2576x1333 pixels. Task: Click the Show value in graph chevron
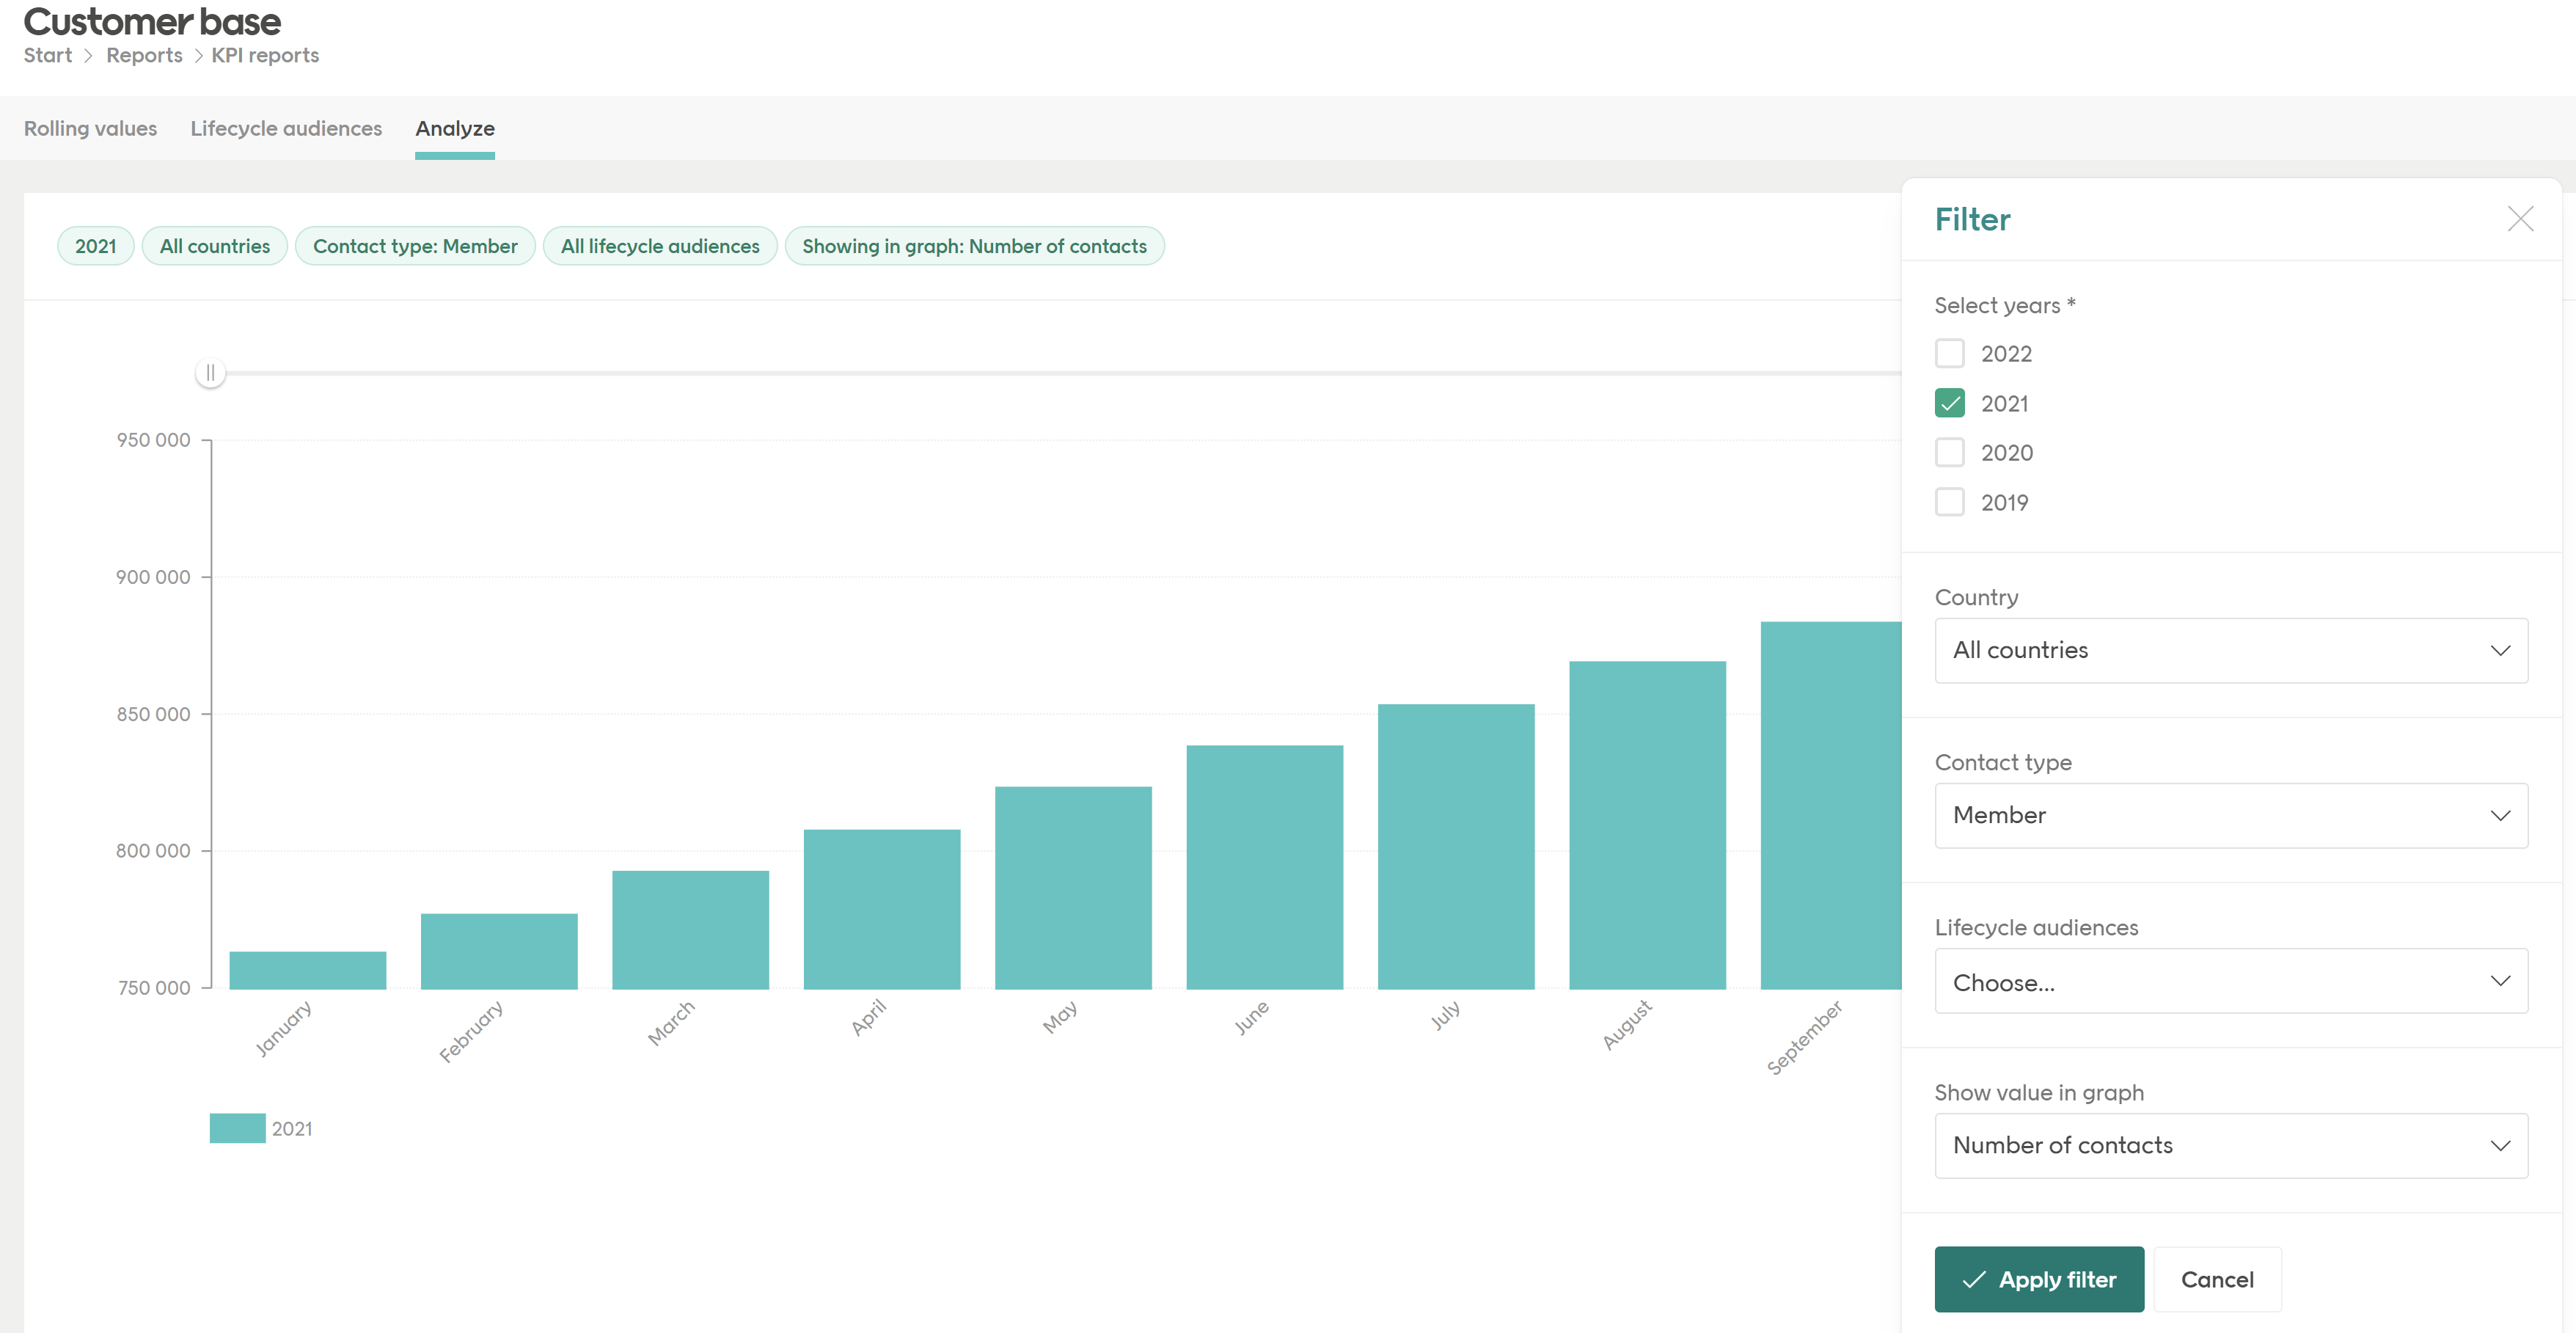point(2501,1145)
